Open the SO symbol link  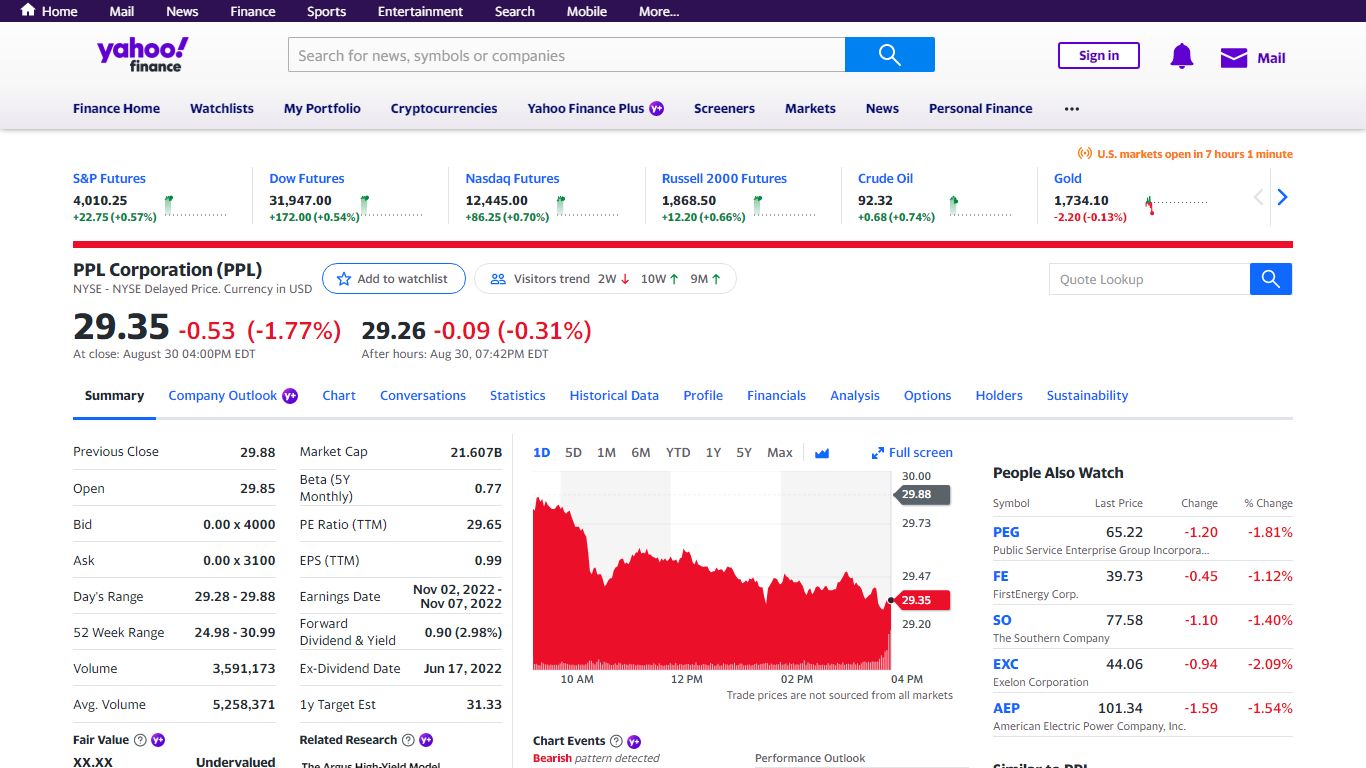coord(1002,620)
